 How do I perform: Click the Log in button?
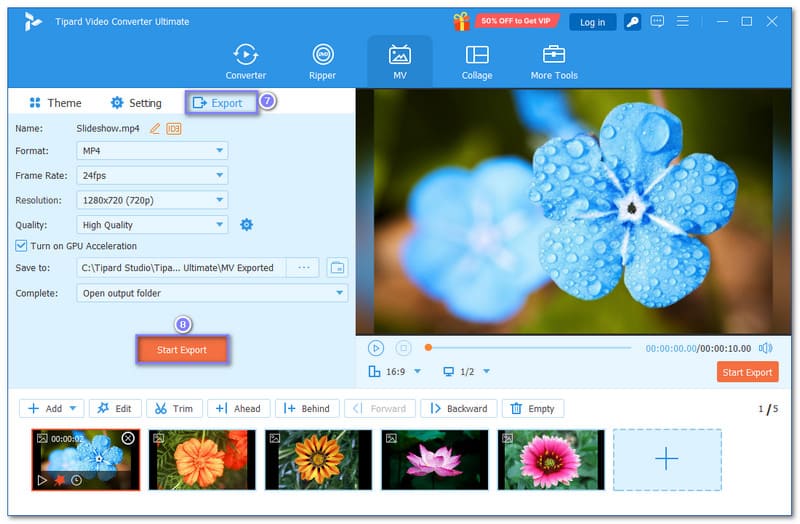point(592,22)
